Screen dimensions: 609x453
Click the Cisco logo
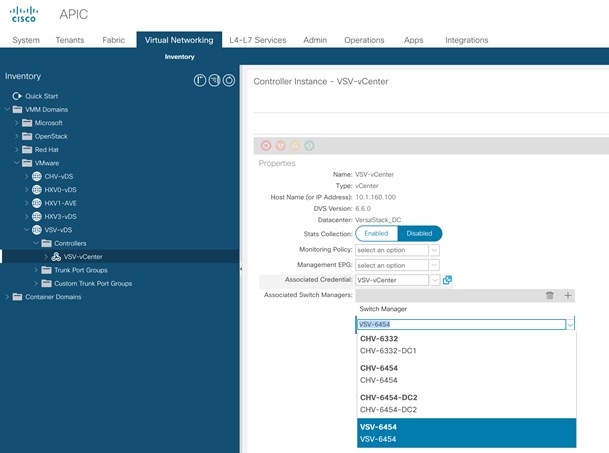pyautogui.click(x=24, y=14)
